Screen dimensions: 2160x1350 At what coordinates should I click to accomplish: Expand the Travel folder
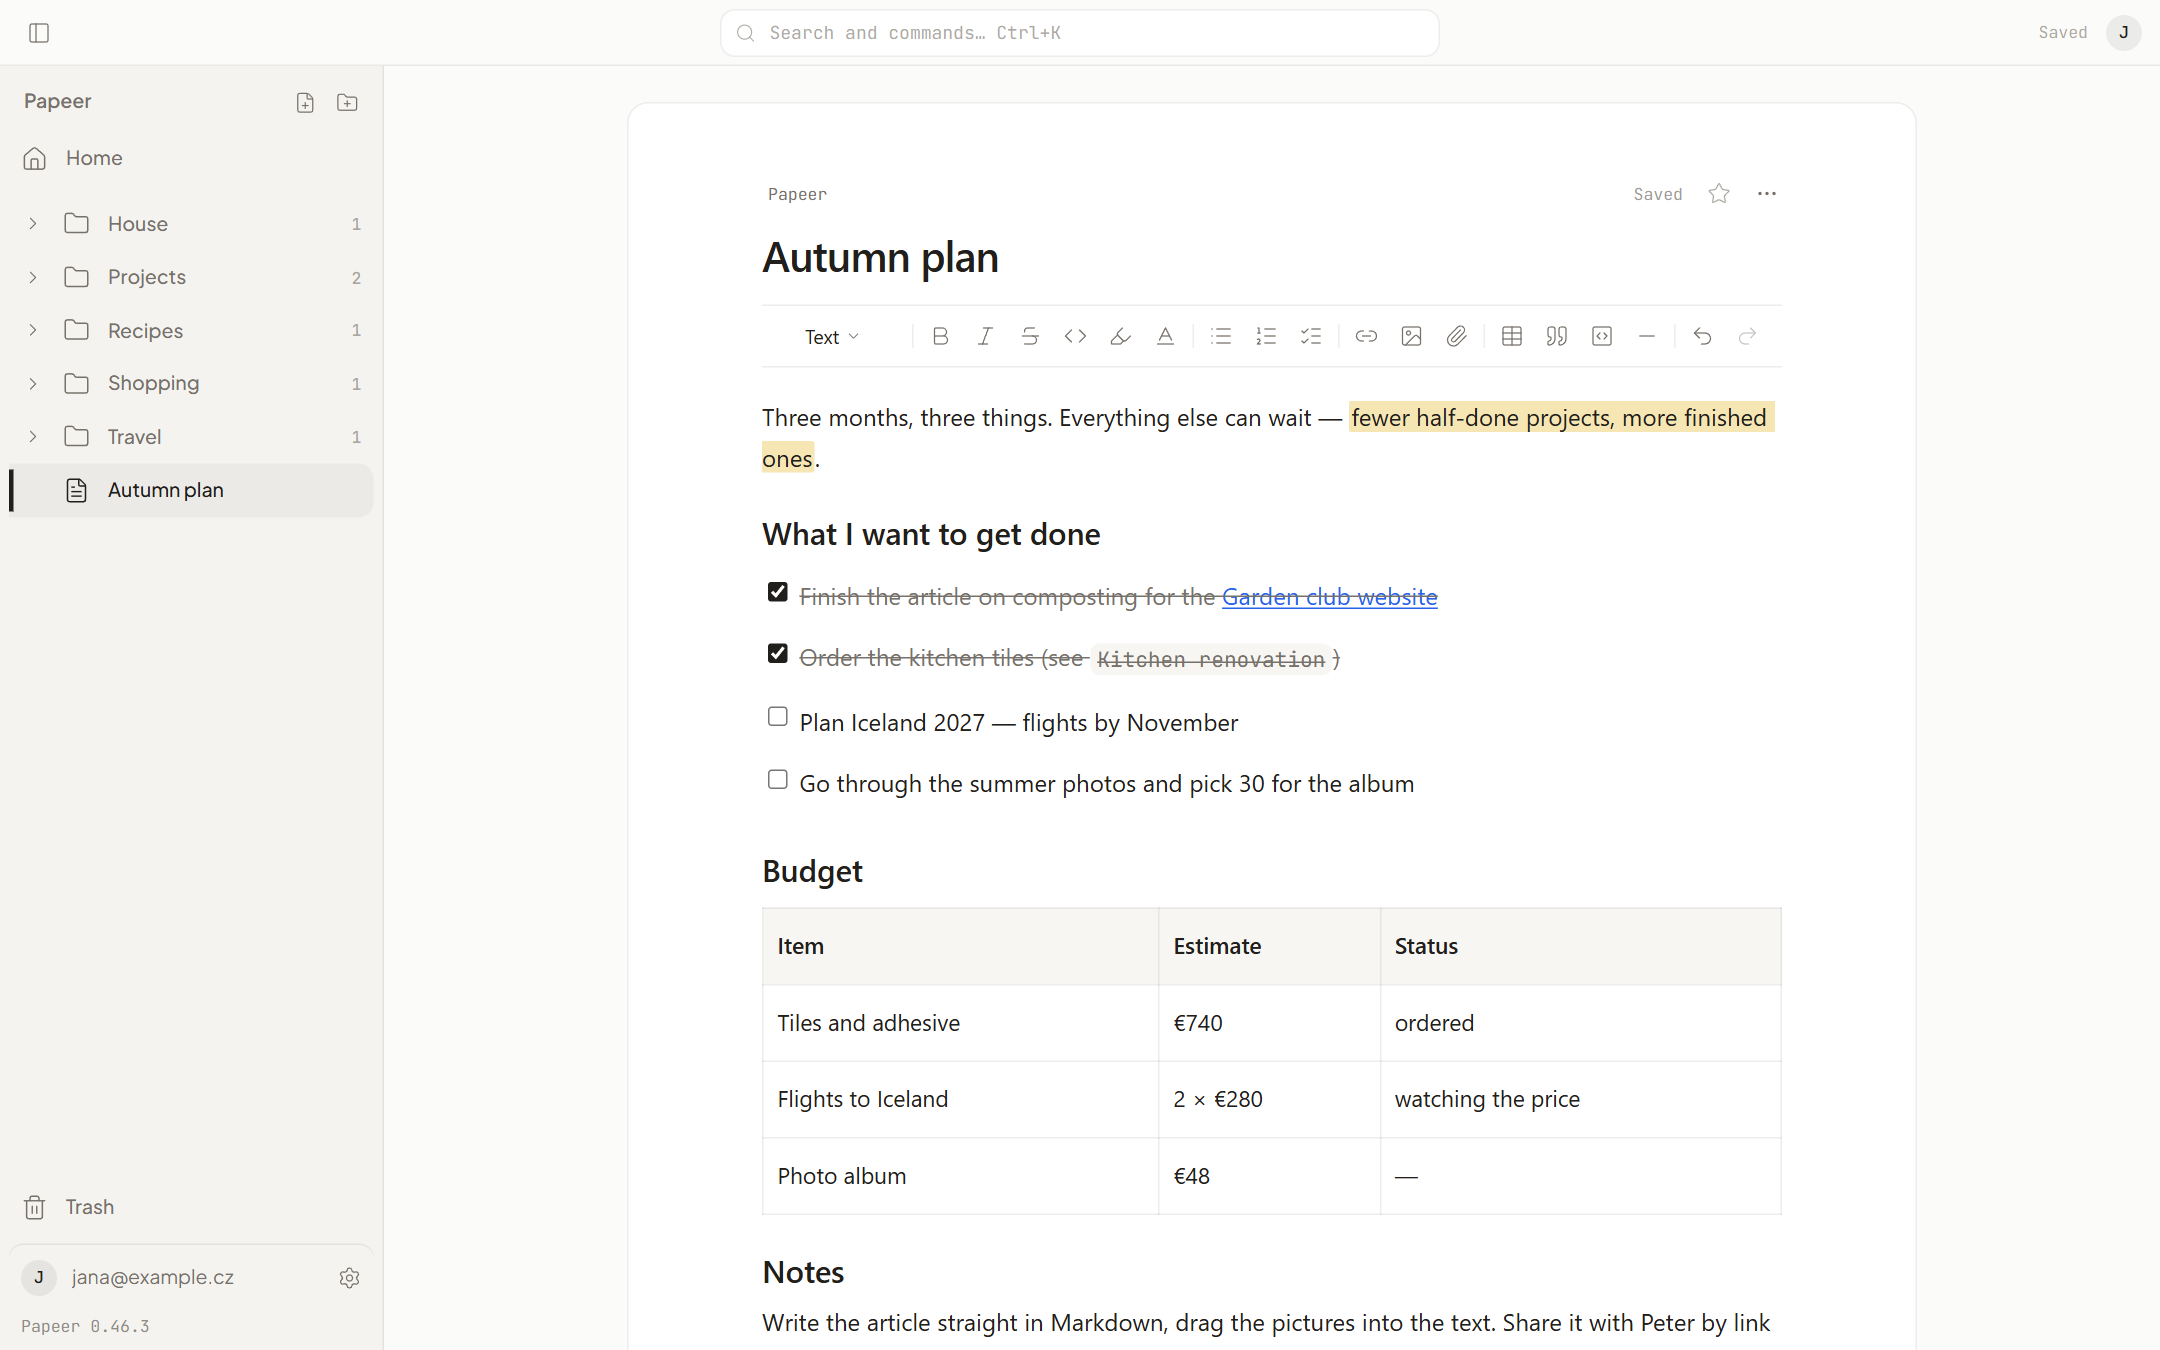point(33,437)
